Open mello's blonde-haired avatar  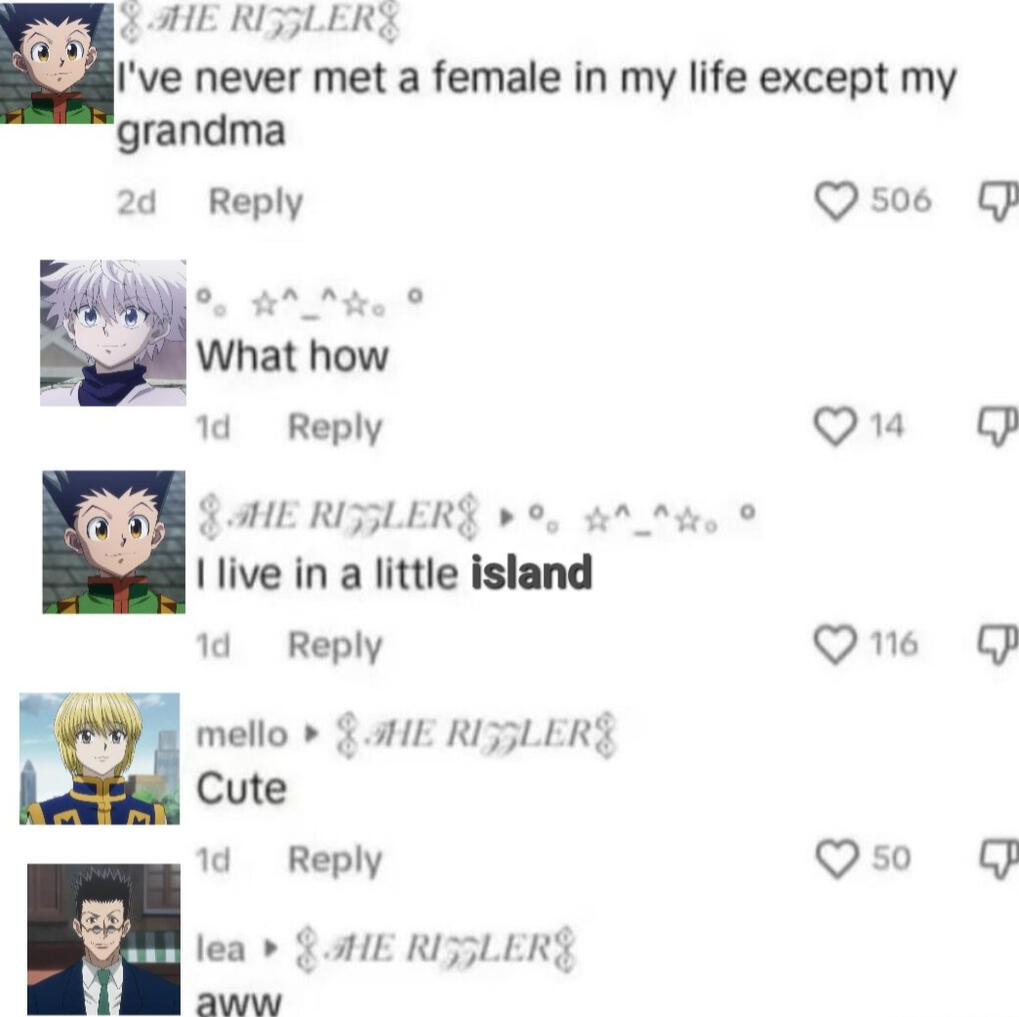click(x=99, y=758)
